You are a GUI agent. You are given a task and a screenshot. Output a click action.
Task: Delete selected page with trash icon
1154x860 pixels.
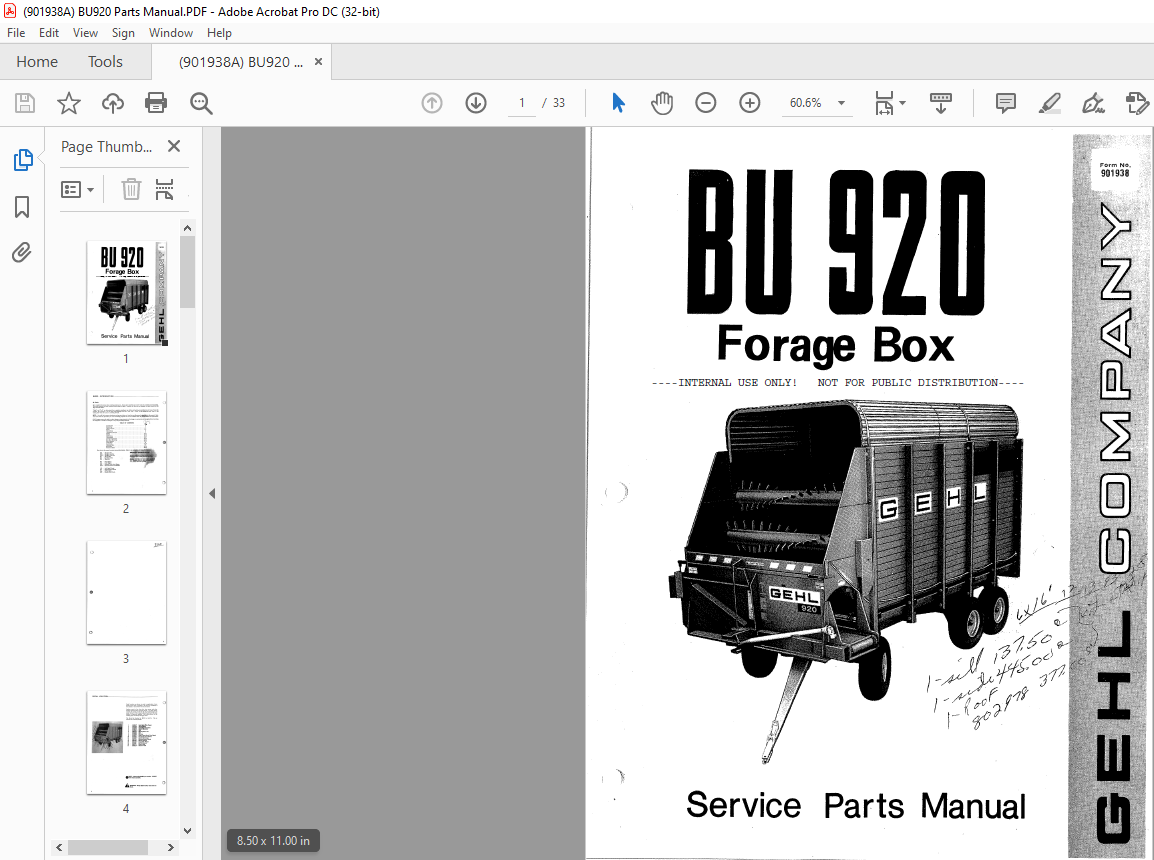(131, 190)
